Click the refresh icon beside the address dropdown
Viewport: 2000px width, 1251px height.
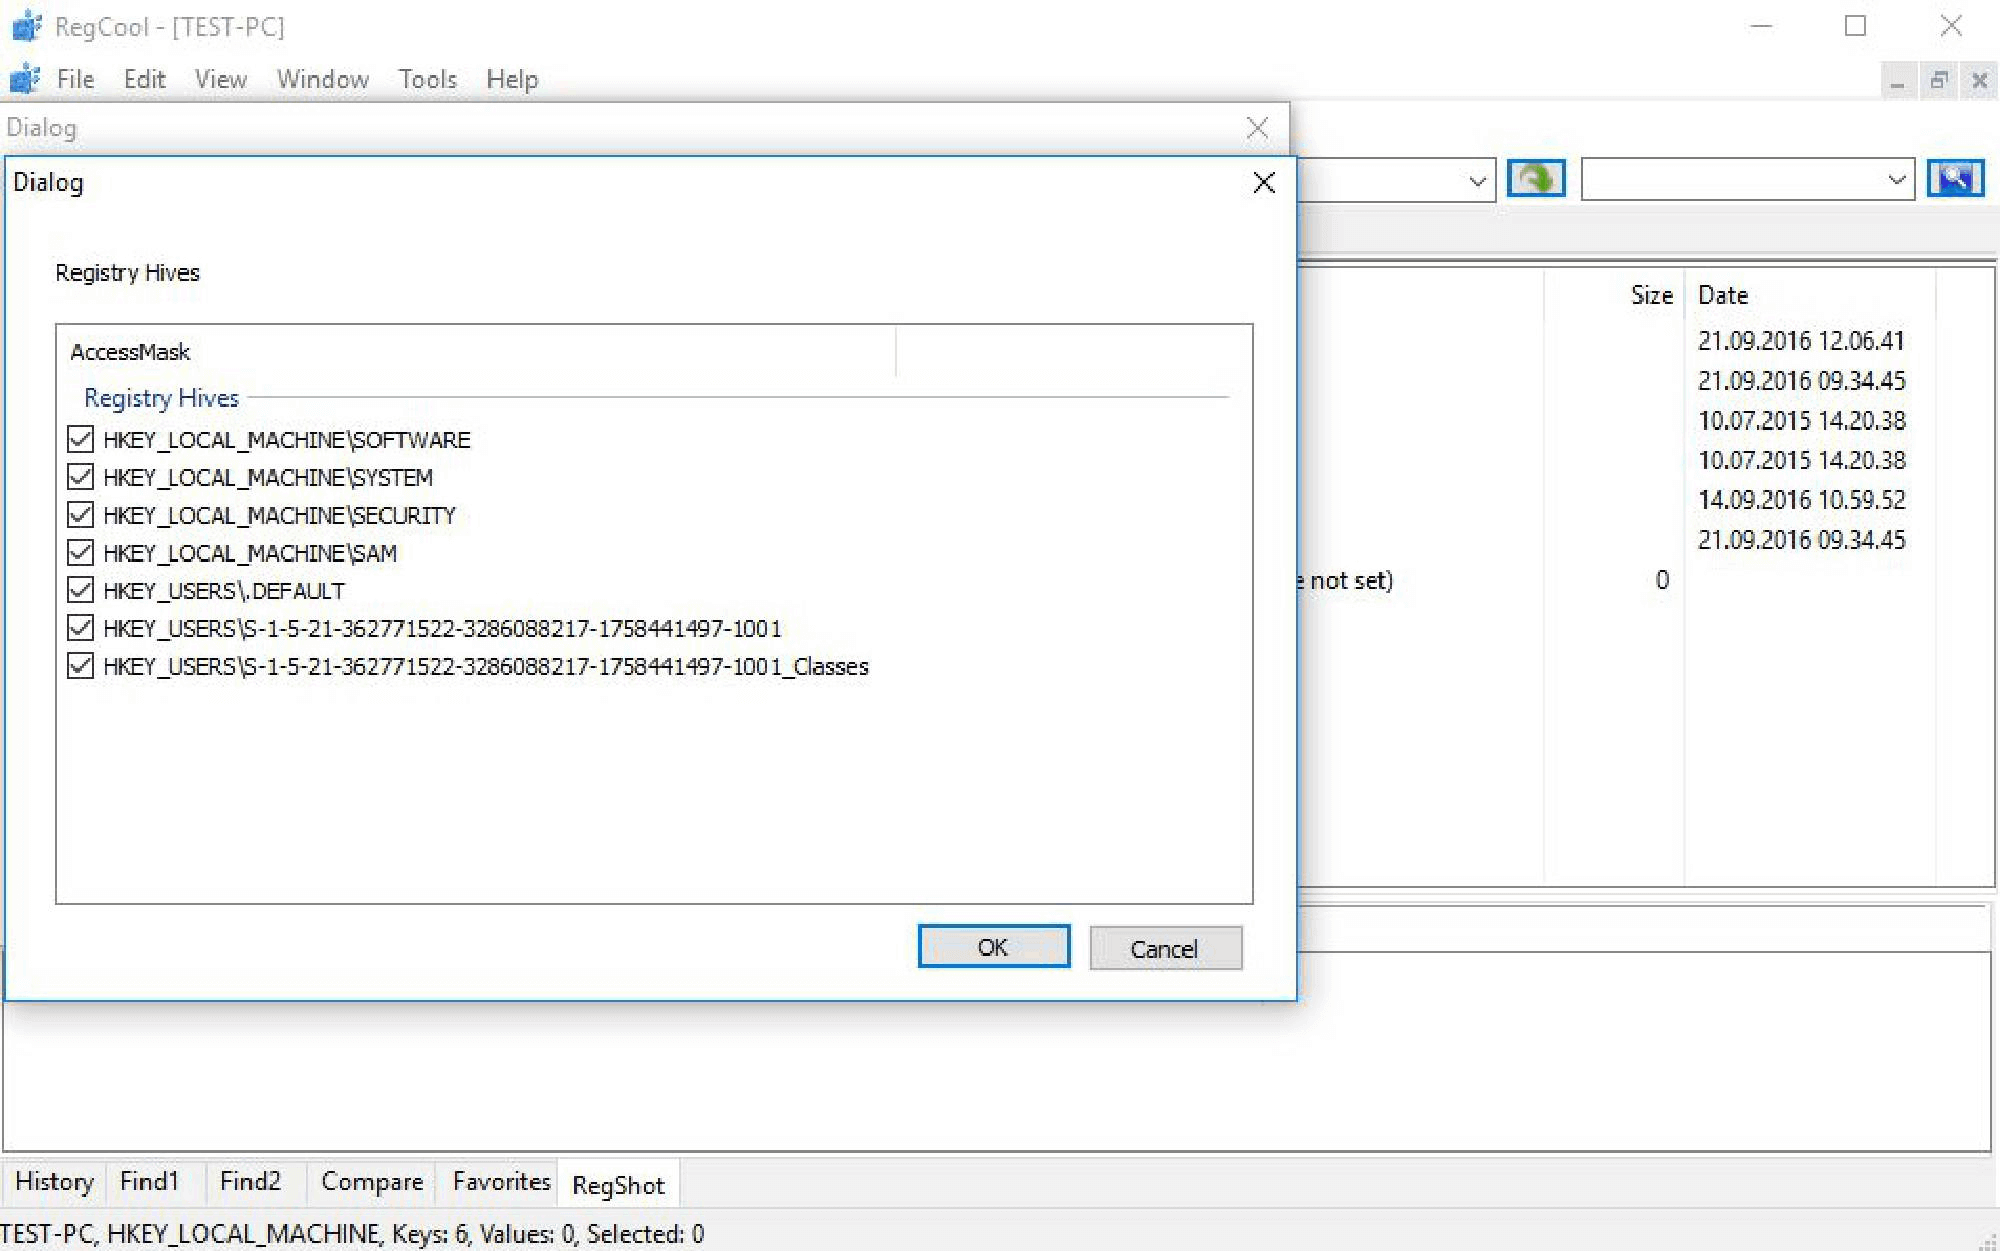tap(1537, 180)
